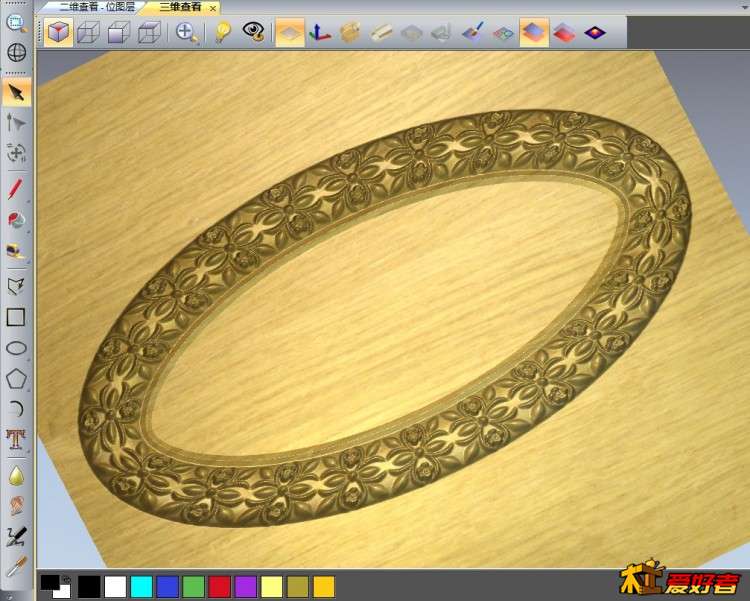Click the purple gradient diamond relief icon
The height and width of the screenshot is (601, 750).
[595, 33]
